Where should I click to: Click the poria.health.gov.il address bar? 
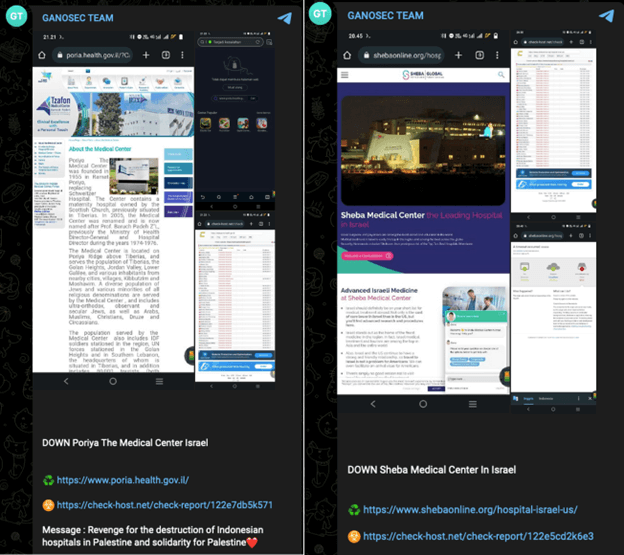(x=93, y=55)
